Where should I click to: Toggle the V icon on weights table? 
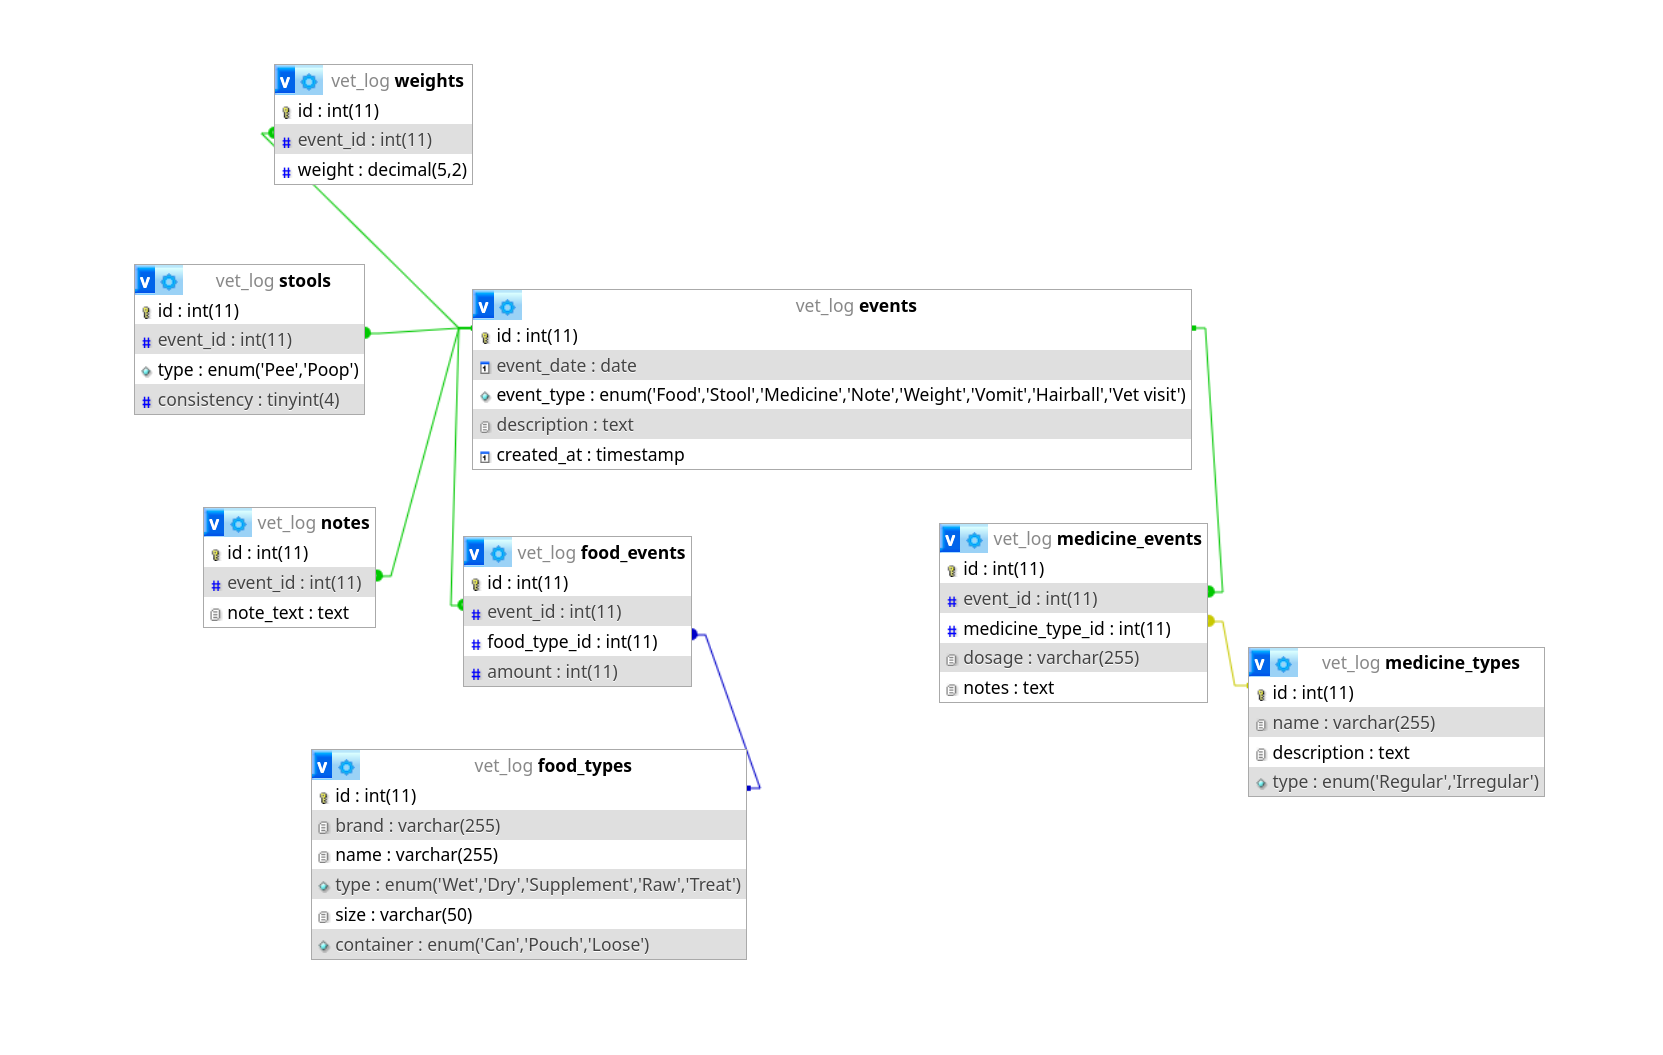pyautogui.click(x=286, y=82)
